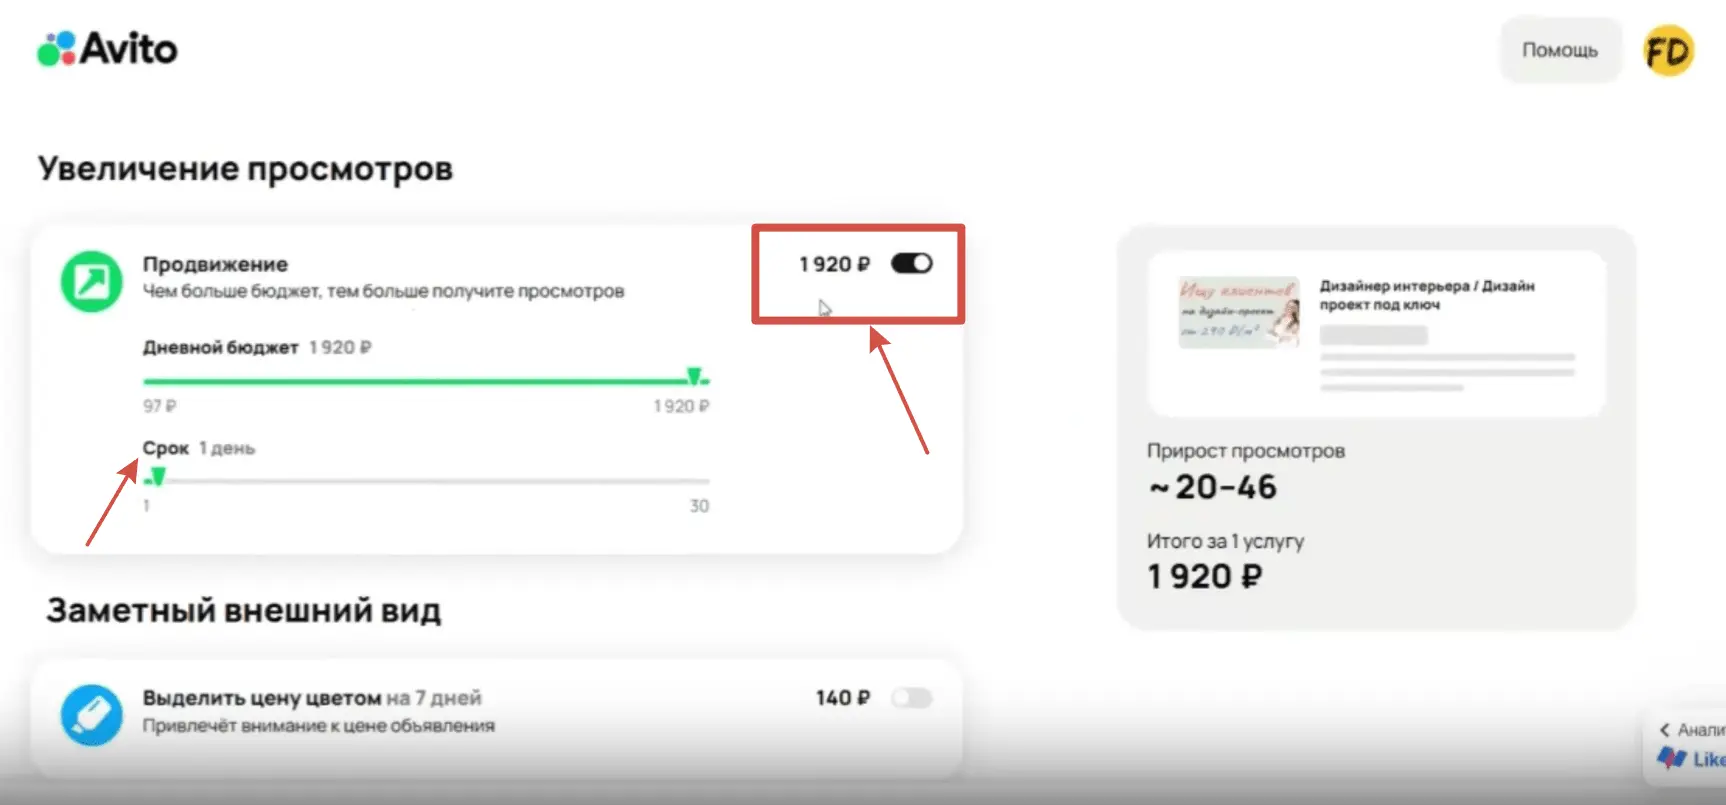Image resolution: width=1726 pixels, height=805 pixels.
Task: Click the Срок duration slider handle
Action: [x=157, y=477]
